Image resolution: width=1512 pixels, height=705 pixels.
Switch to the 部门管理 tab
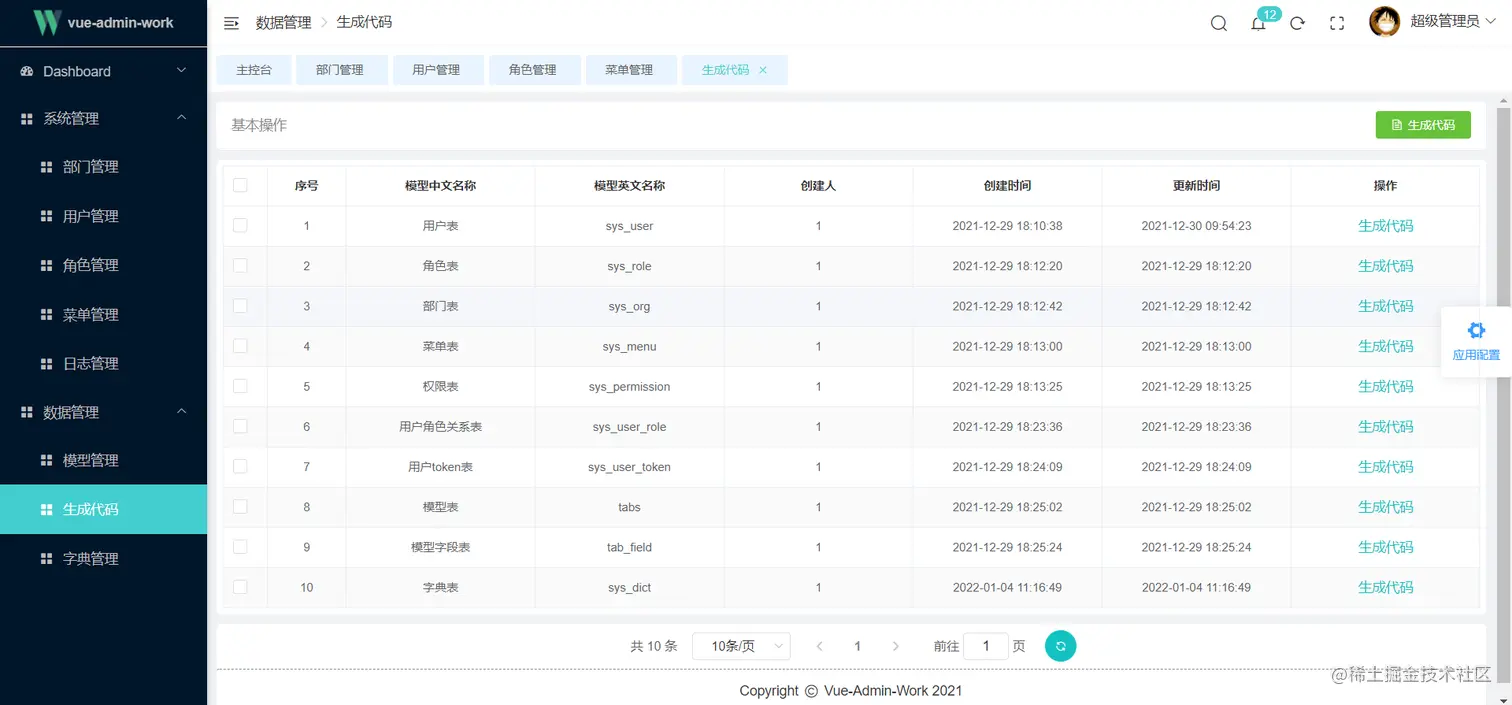click(340, 70)
